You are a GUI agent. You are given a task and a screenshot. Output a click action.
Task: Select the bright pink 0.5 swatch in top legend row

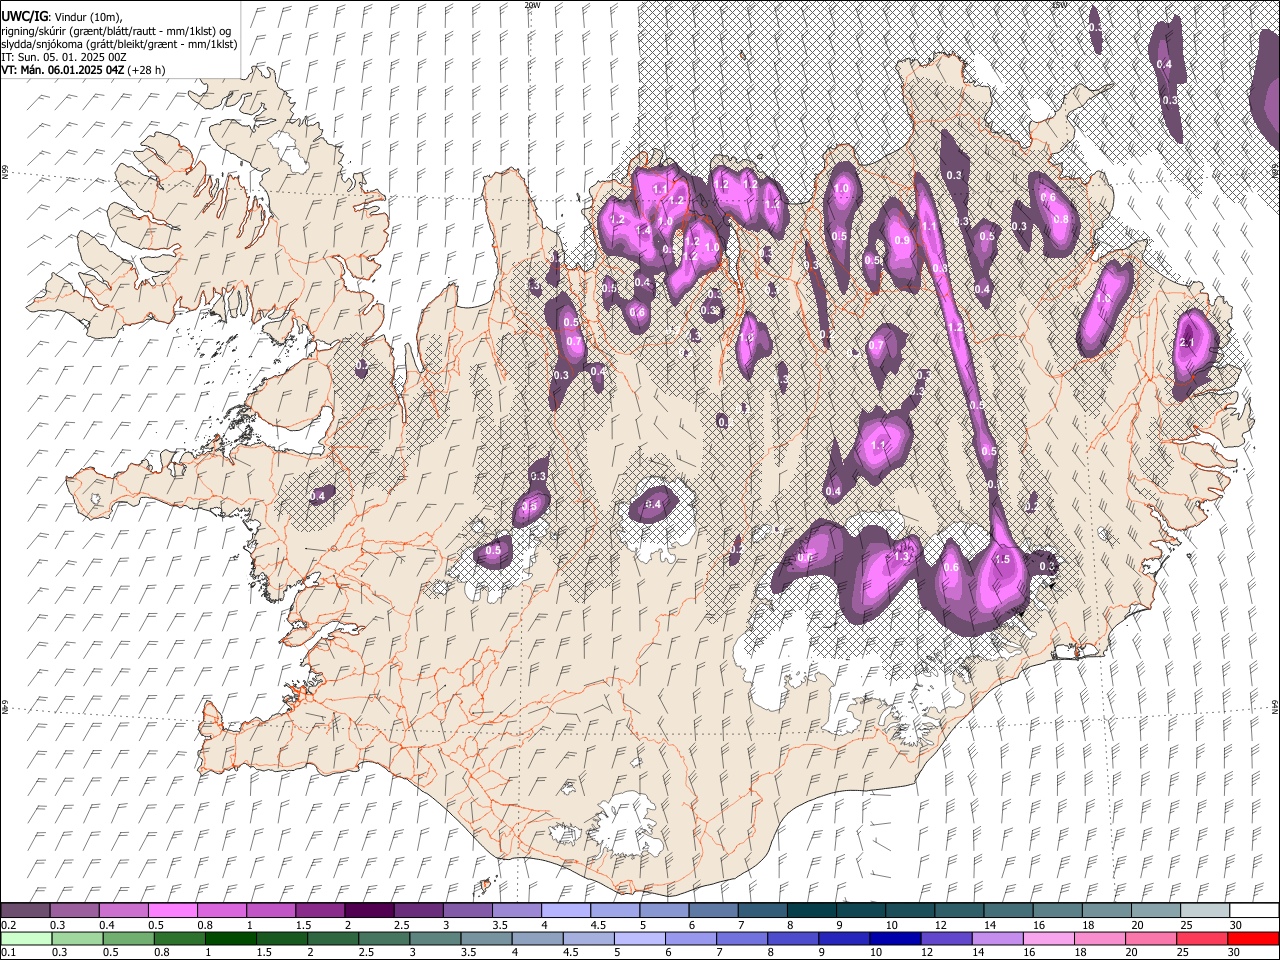coord(172,910)
